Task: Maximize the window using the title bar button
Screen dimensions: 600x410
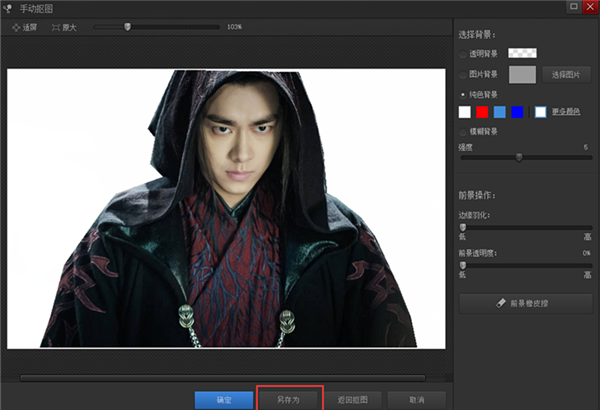Action: 573,7
